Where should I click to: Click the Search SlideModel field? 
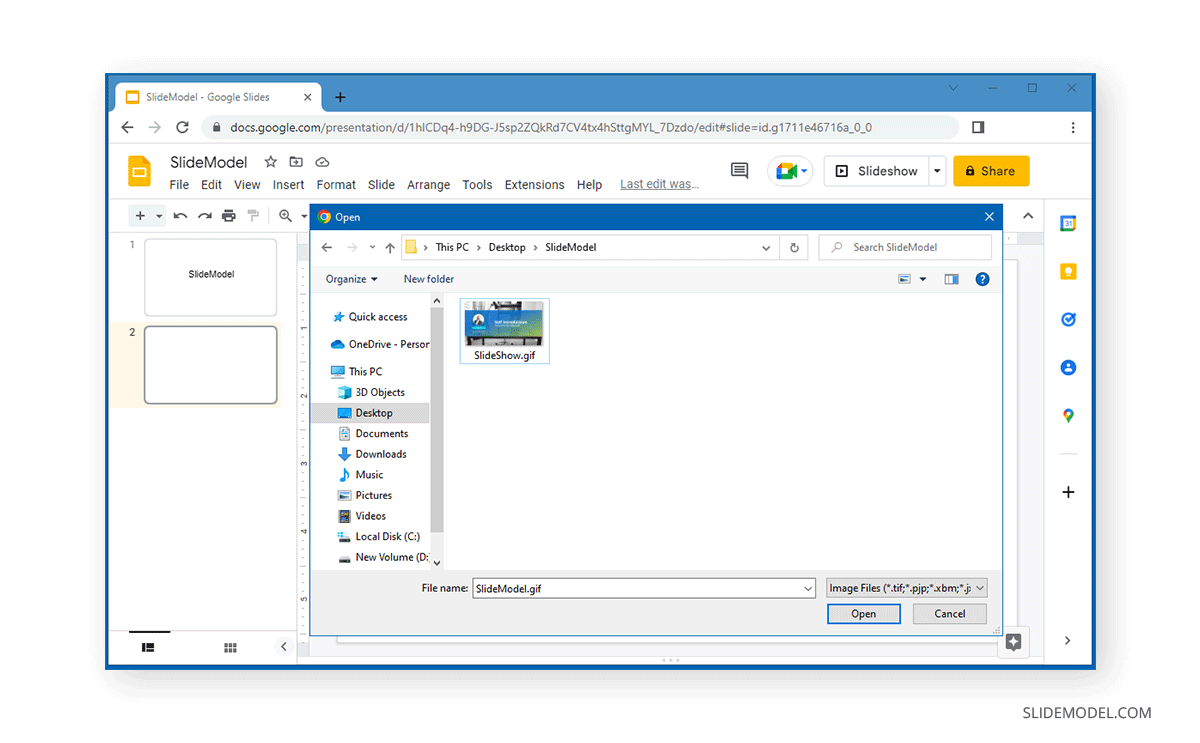pyautogui.click(x=905, y=247)
